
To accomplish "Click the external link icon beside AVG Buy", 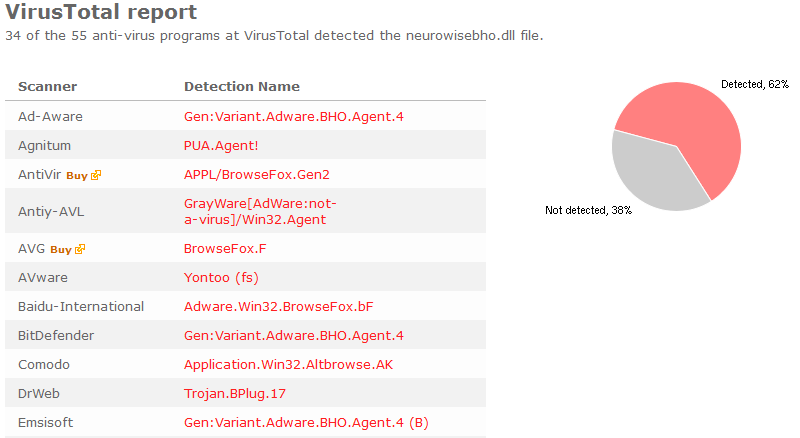I will pyautogui.click(x=80, y=249).
